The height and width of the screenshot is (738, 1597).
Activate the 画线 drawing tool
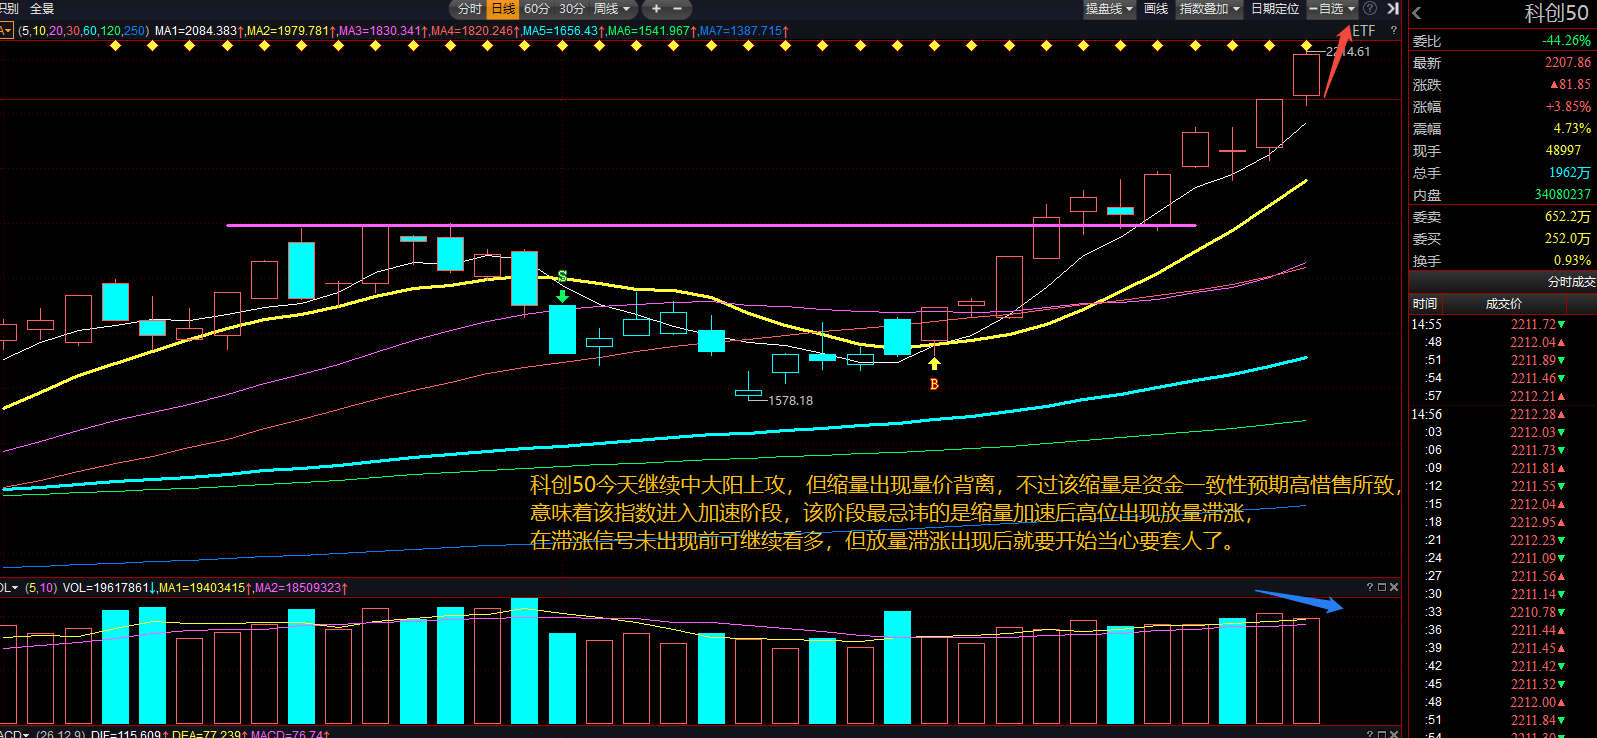(x=1156, y=9)
